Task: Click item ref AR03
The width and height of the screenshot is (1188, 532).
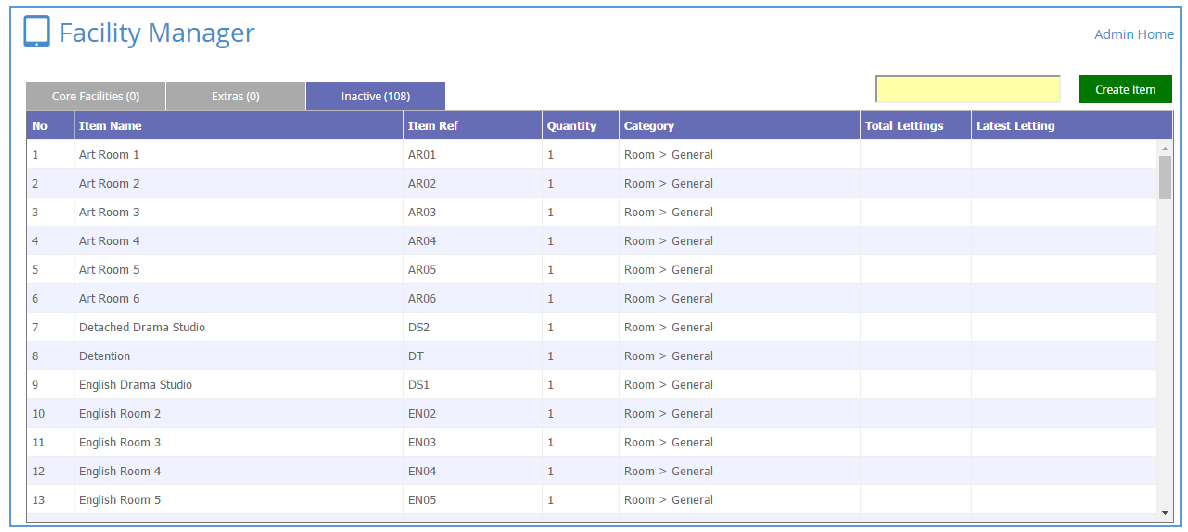Action: pos(422,212)
